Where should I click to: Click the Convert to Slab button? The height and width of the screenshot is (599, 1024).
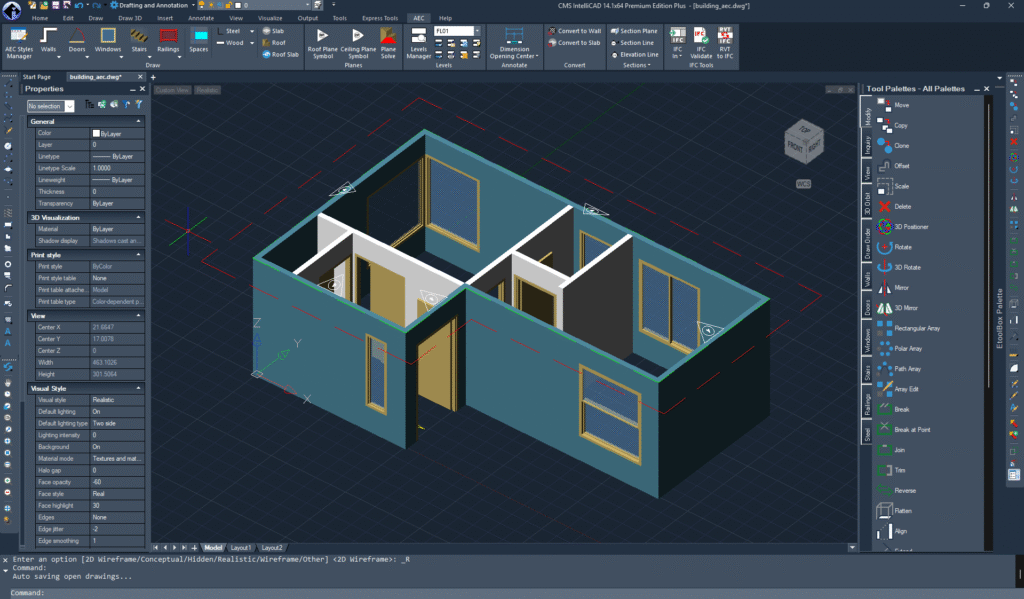point(574,43)
